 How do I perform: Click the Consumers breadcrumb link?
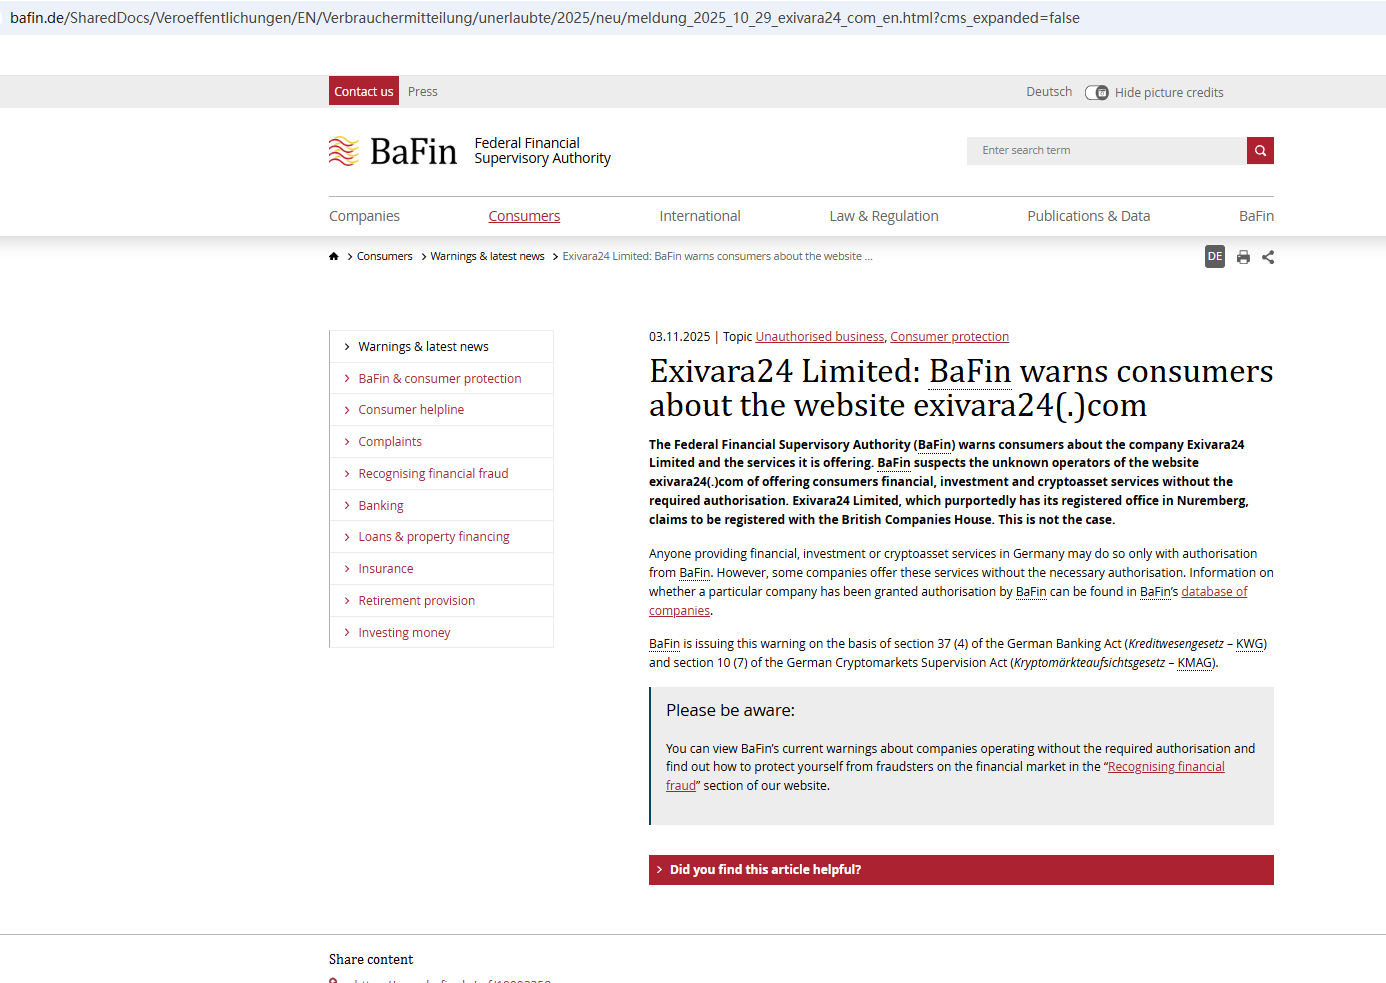point(385,257)
